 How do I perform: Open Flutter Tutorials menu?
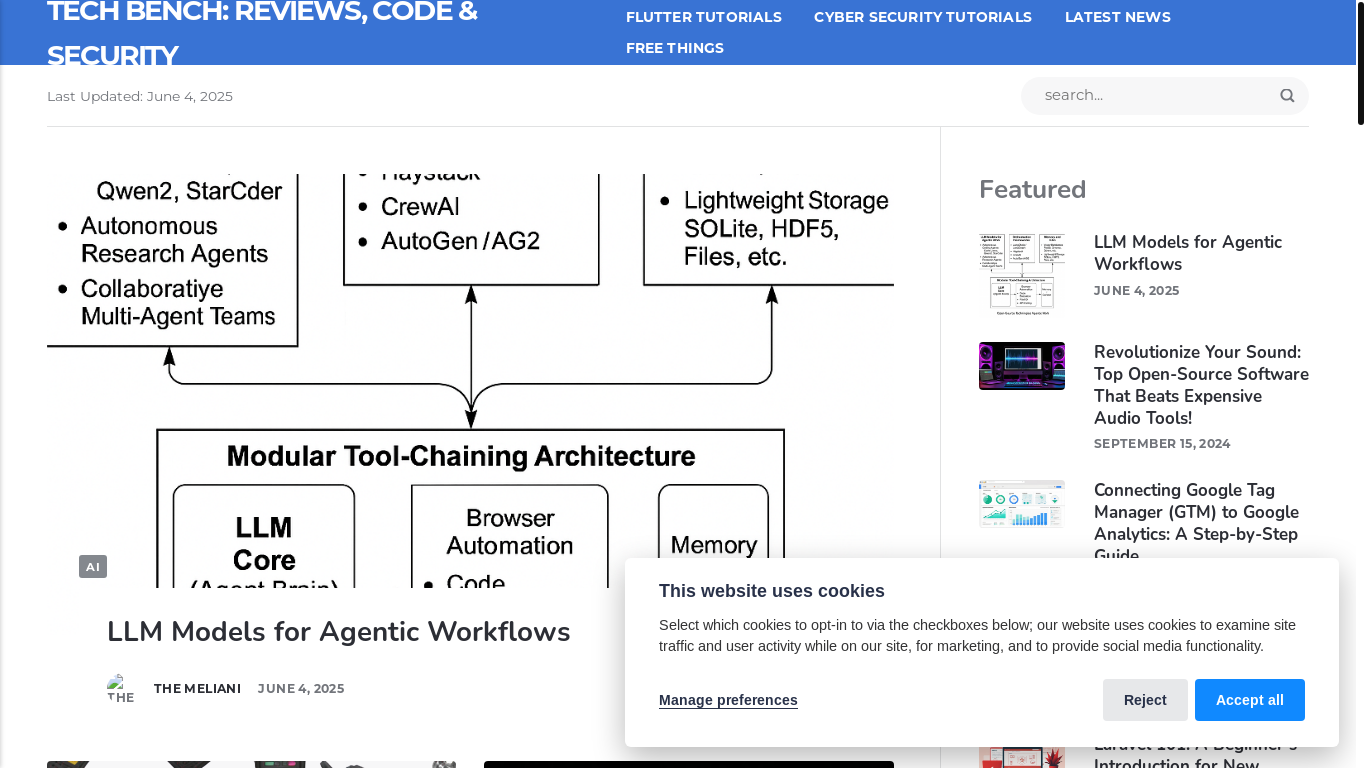point(704,17)
